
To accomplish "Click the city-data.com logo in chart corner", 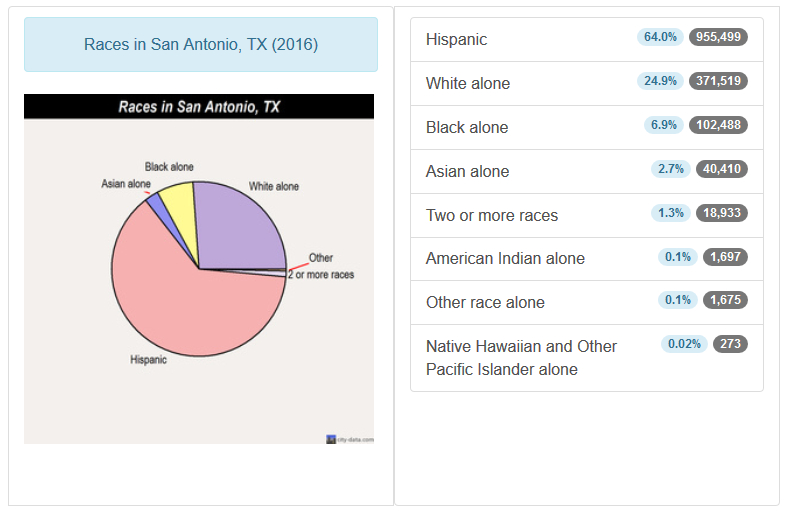I will point(350,438).
